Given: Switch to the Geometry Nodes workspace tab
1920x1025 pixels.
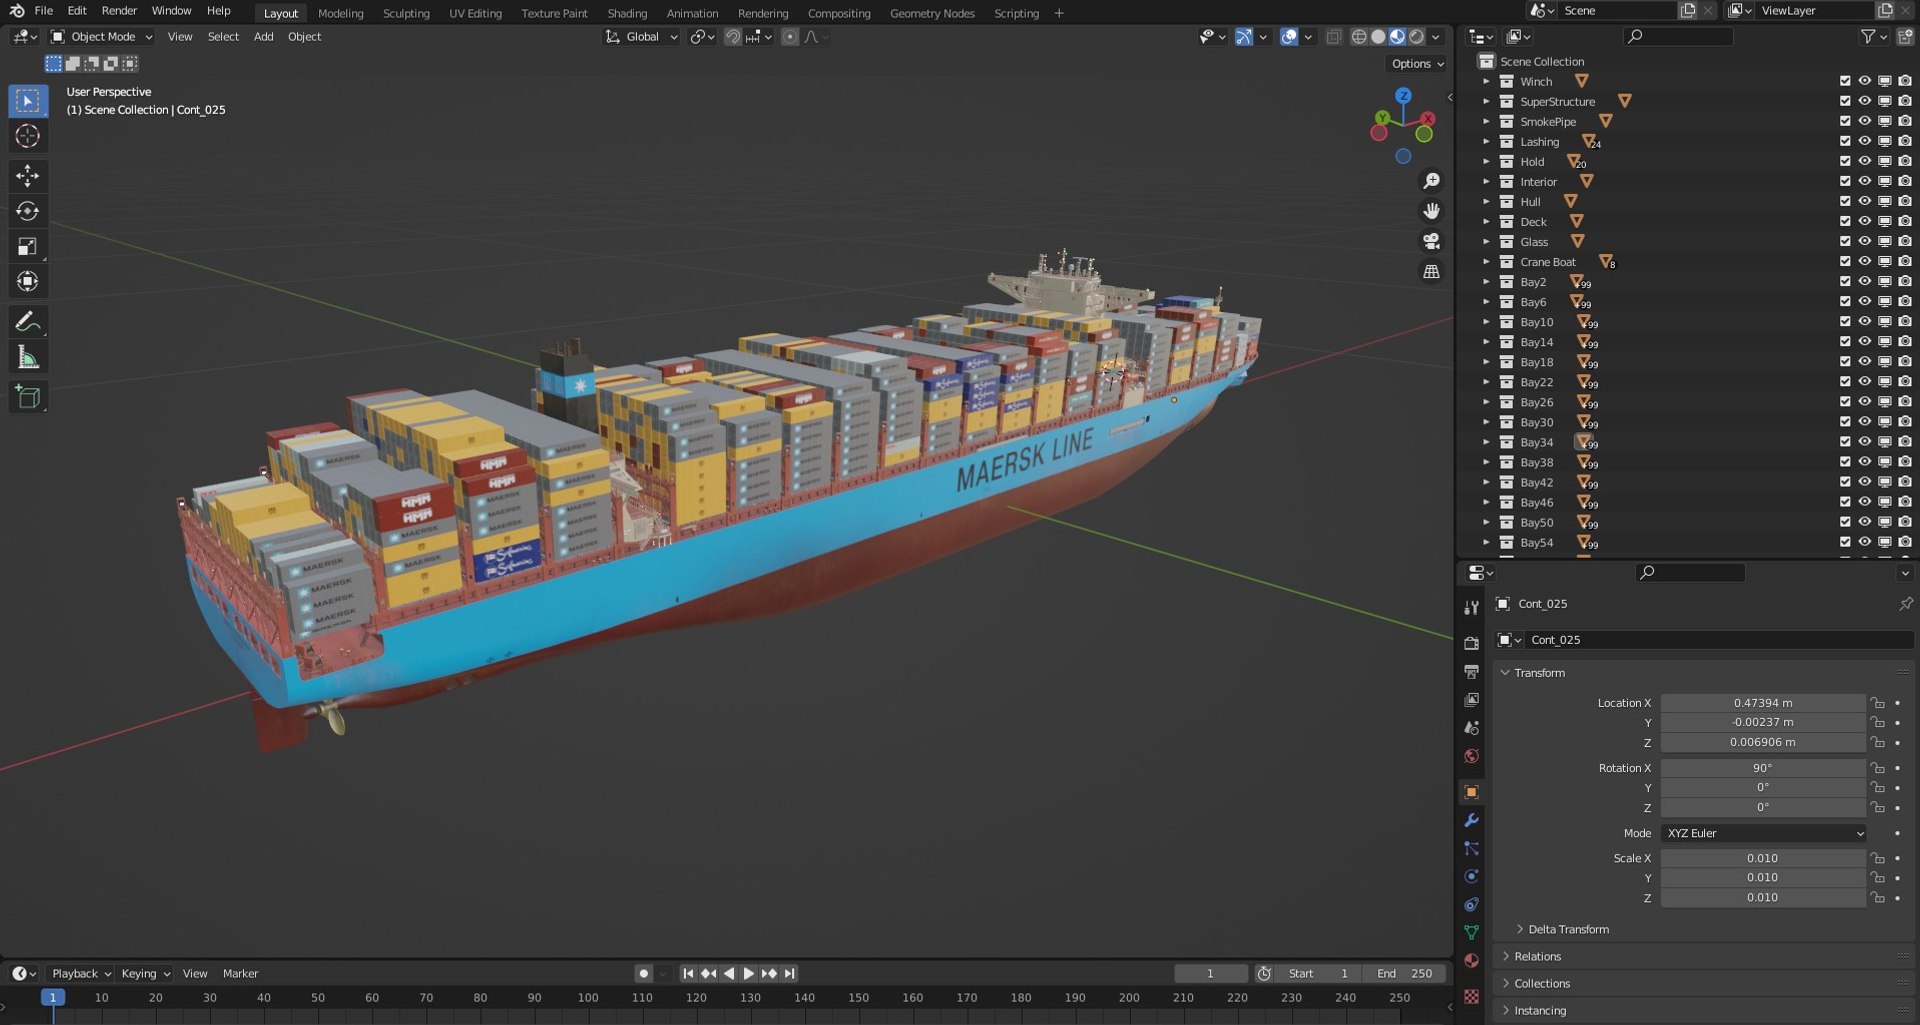Looking at the screenshot, I should 932,13.
